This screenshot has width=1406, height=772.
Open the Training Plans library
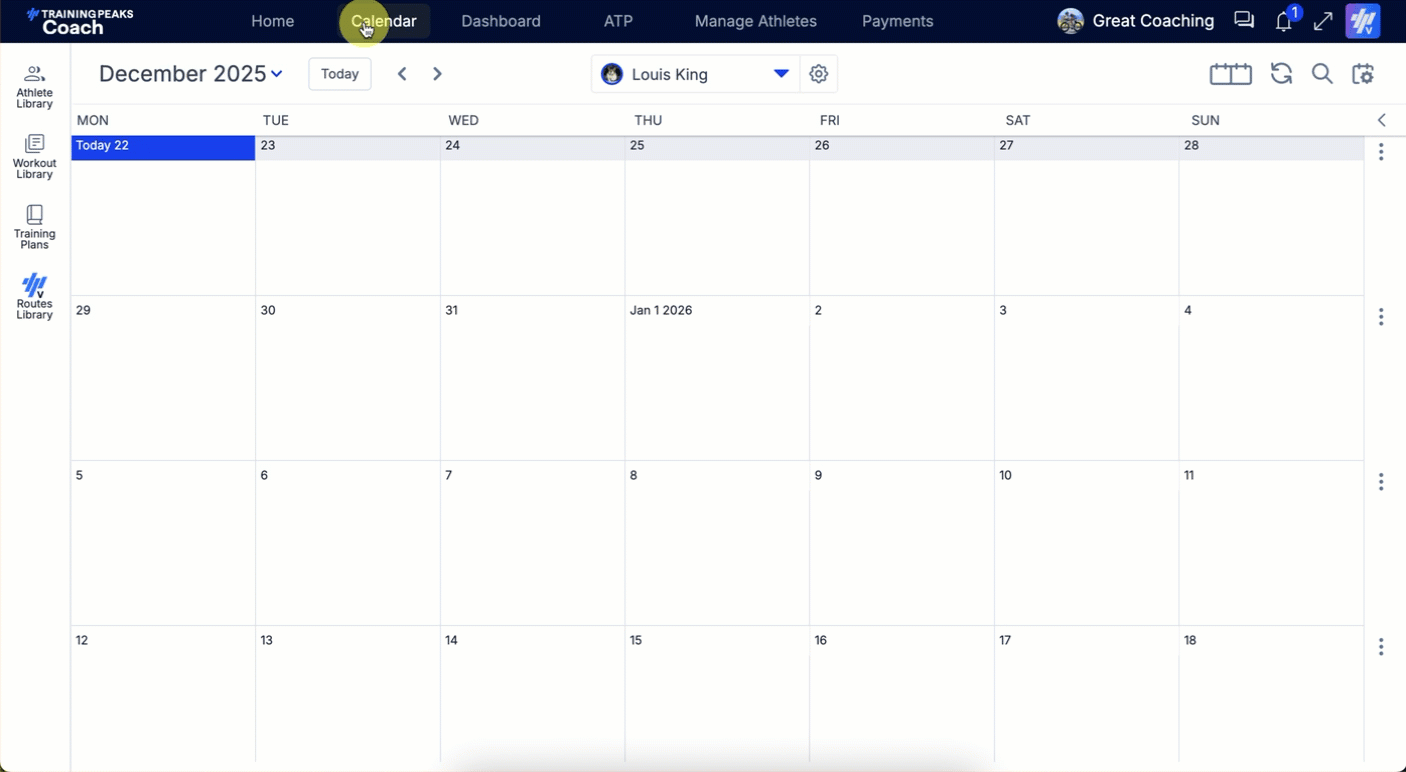(x=34, y=227)
